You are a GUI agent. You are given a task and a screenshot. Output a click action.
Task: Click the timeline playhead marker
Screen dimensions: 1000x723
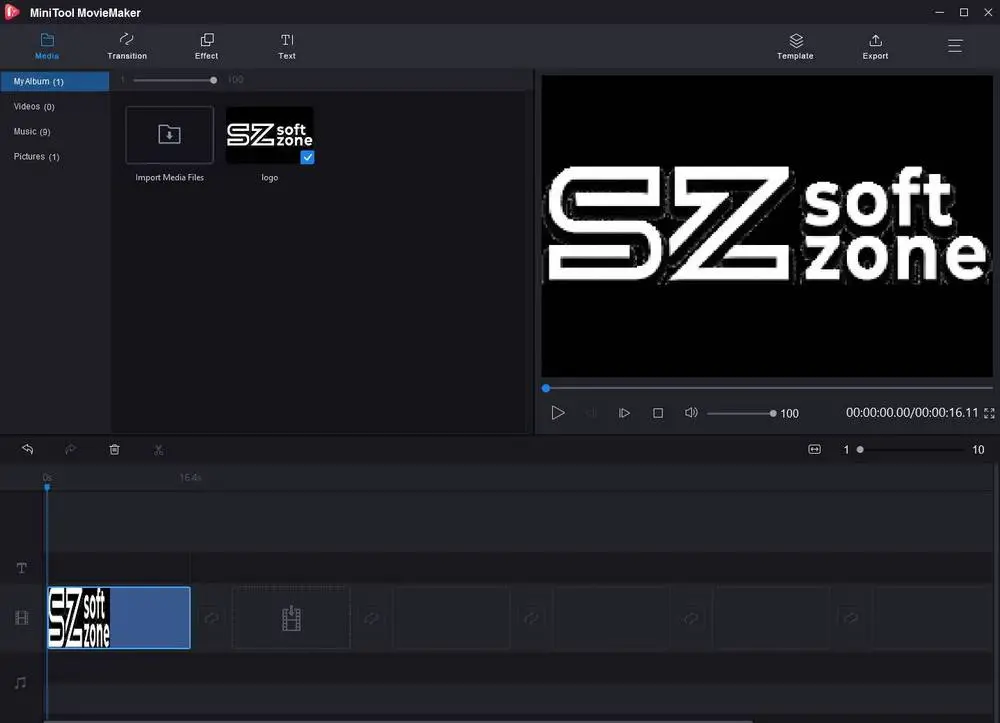[x=47, y=487]
